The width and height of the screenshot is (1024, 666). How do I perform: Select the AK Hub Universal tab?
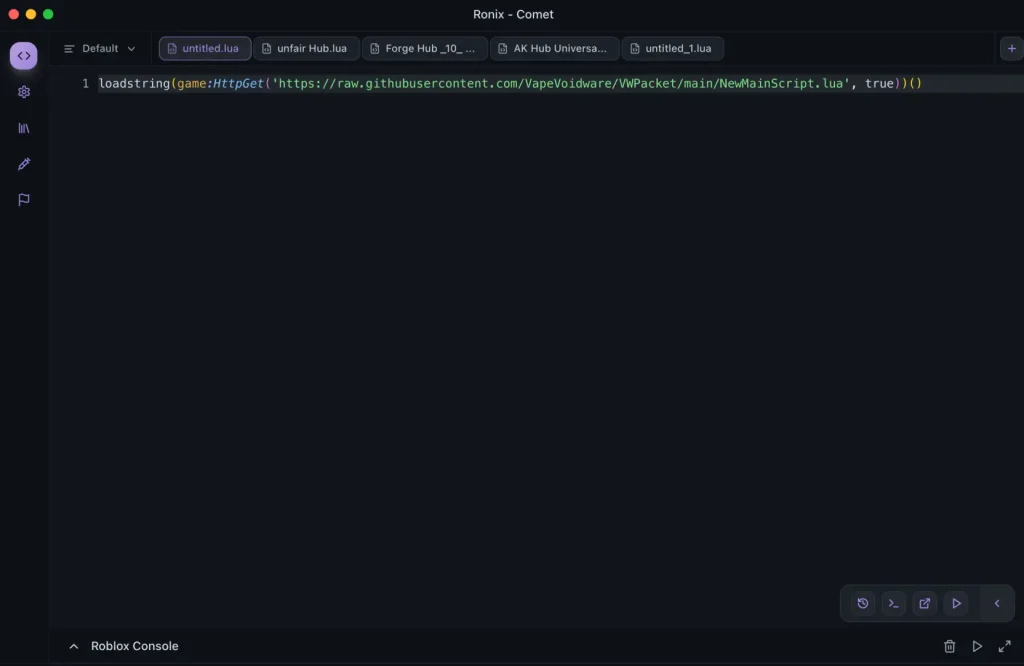[x=556, y=47]
